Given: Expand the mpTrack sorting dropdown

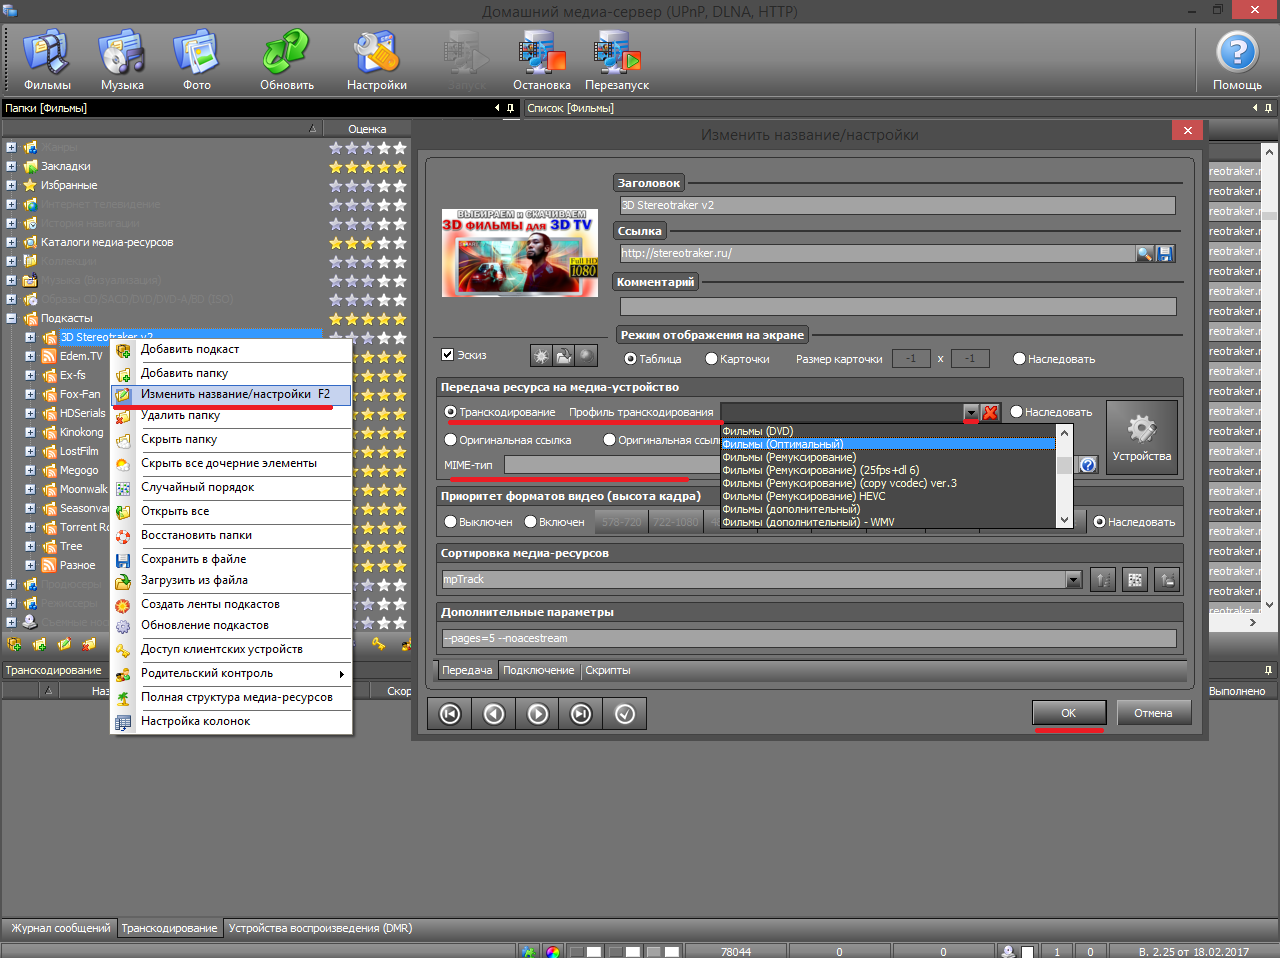Looking at the screenshot, I should [1073, 580].
